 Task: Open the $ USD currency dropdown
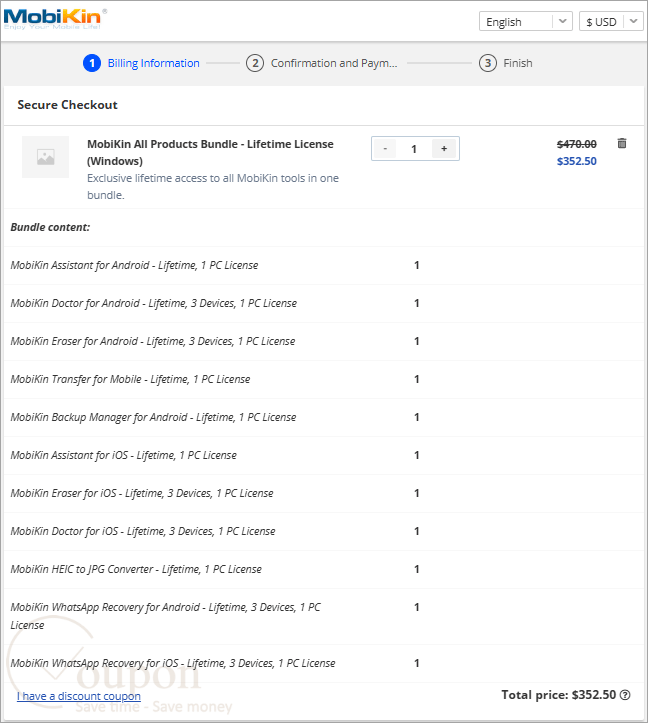coord(611,21)
